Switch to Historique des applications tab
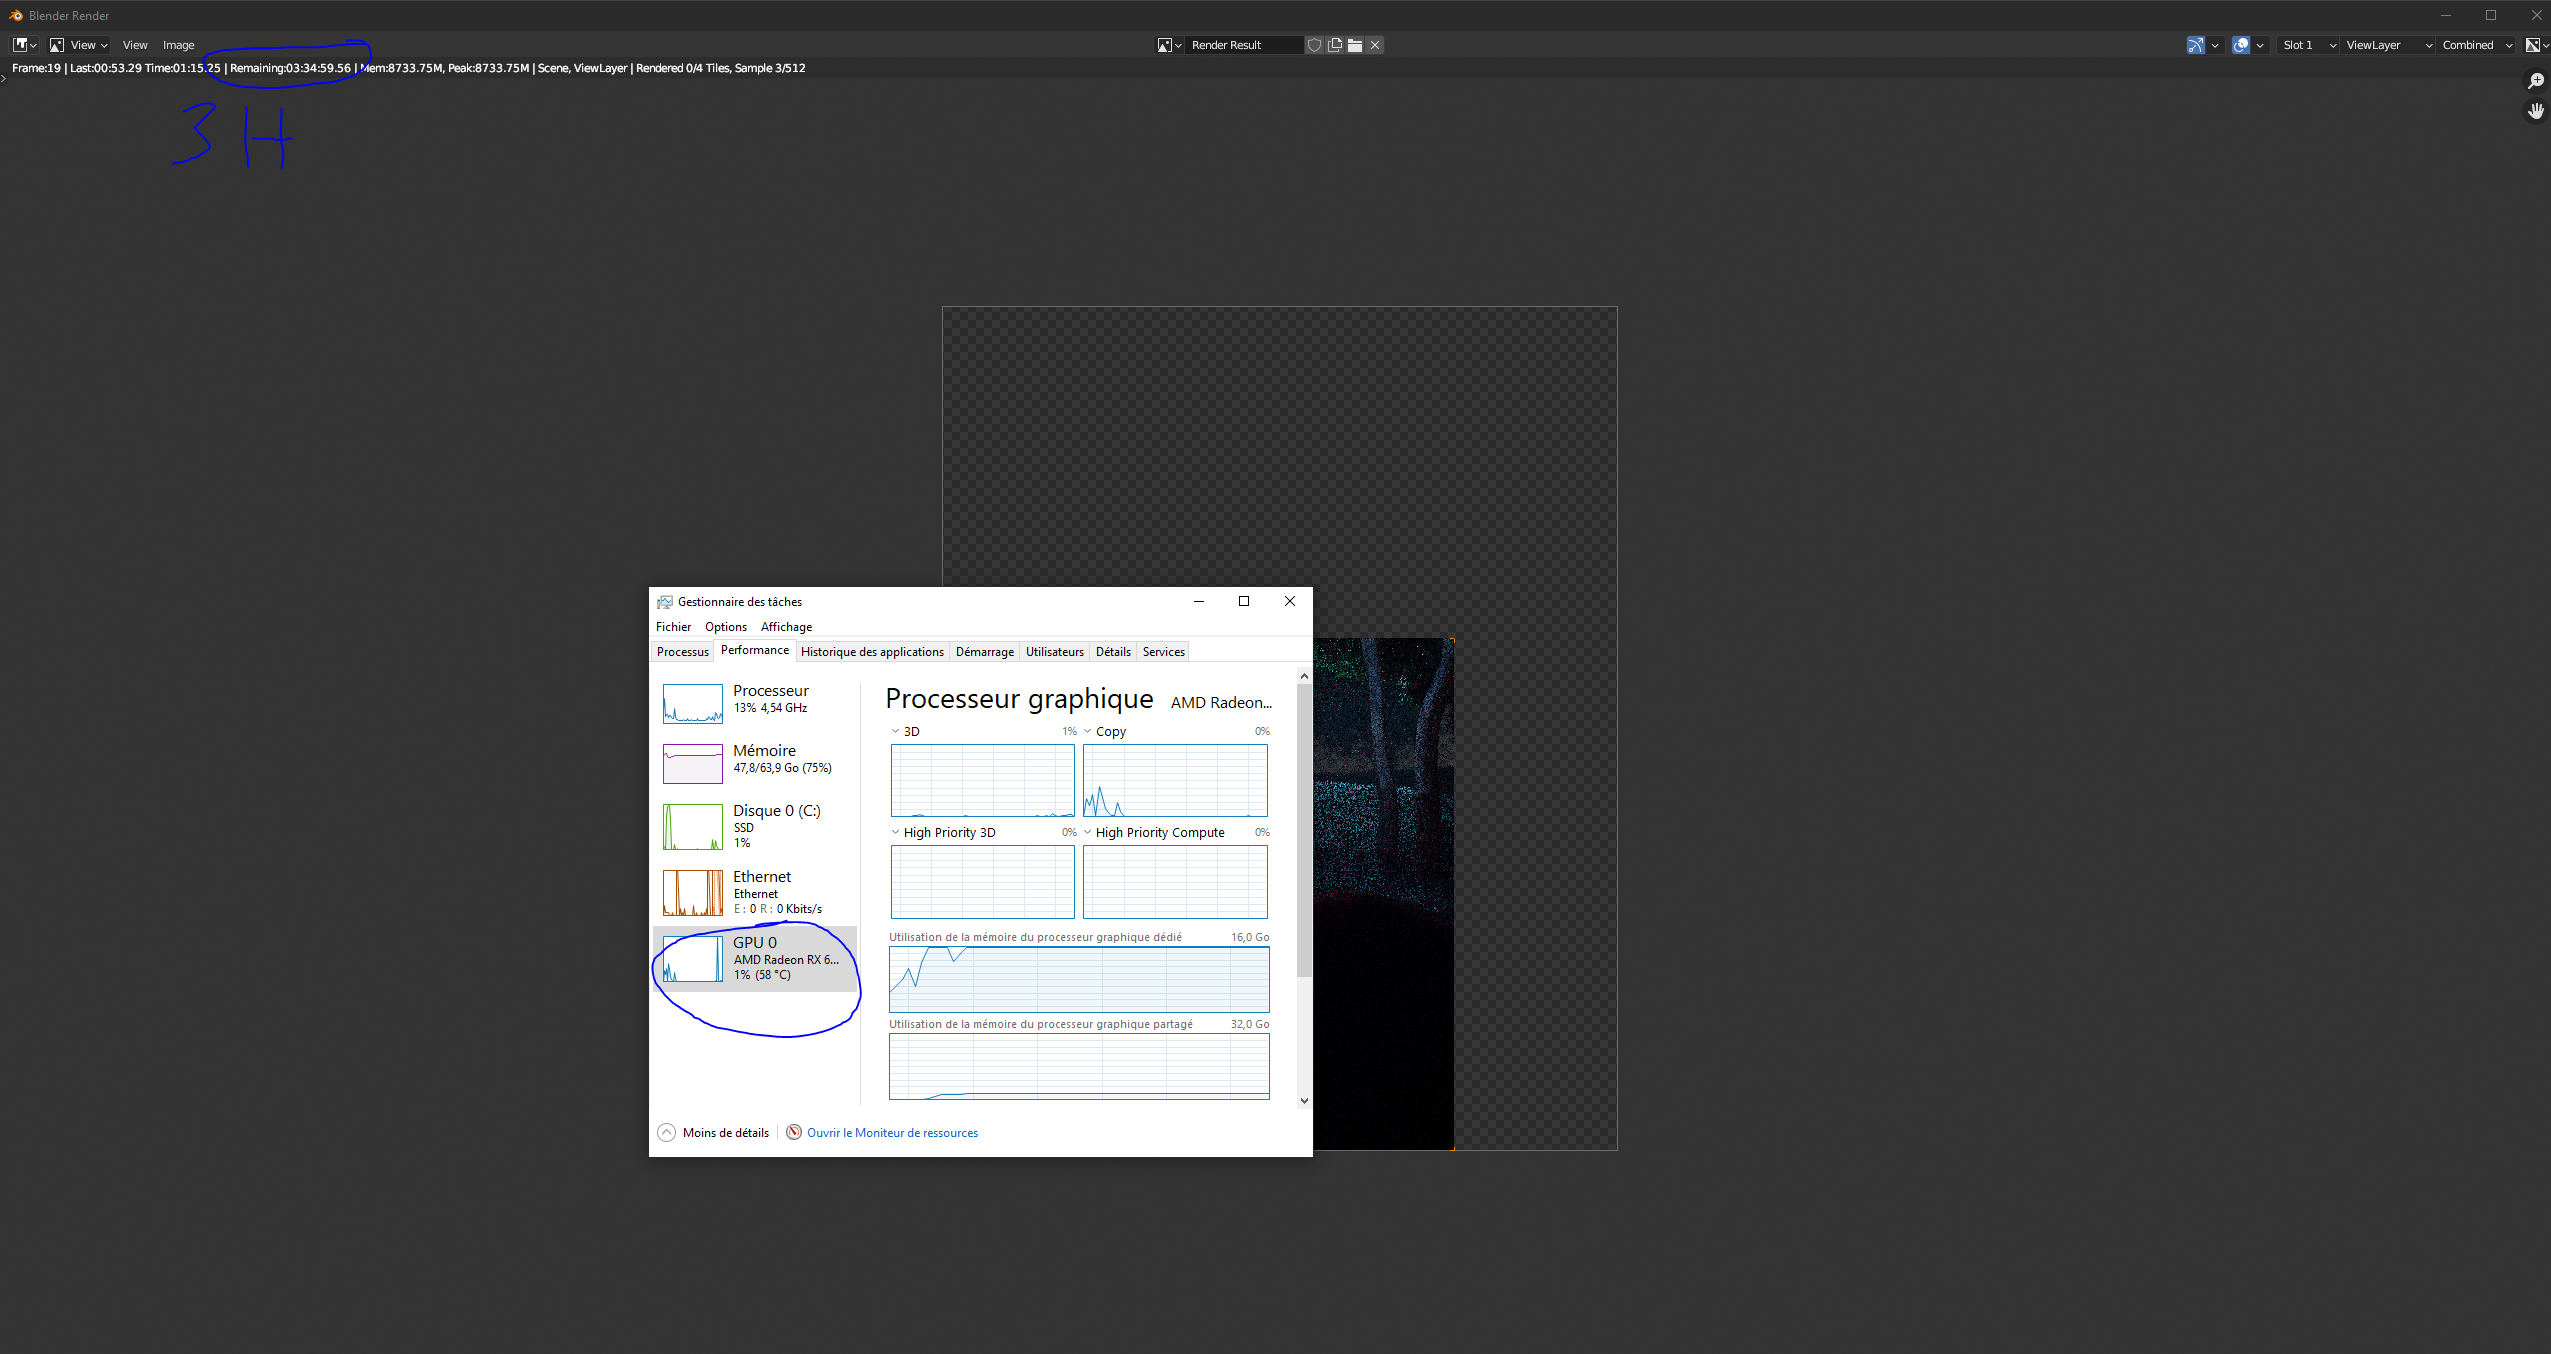The width and height of the screenshot is (2551, 1354). point(872,652)
